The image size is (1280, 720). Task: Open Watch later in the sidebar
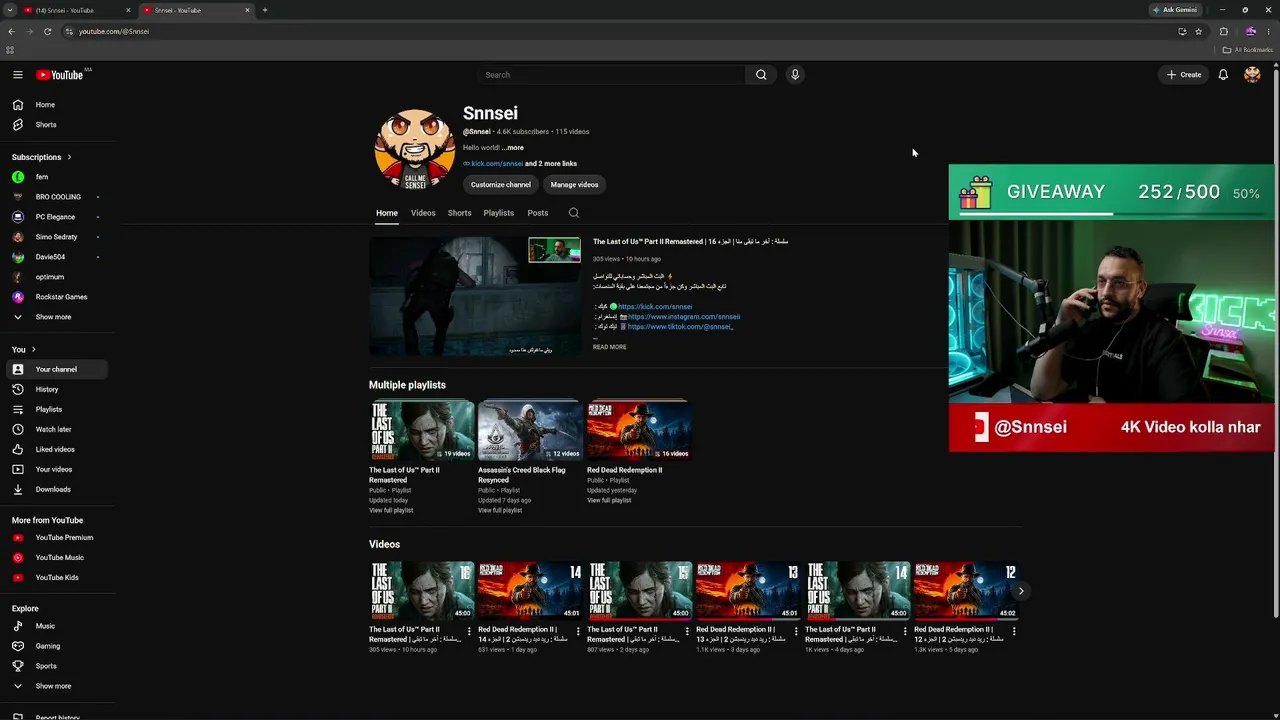(x=56, y=429)
